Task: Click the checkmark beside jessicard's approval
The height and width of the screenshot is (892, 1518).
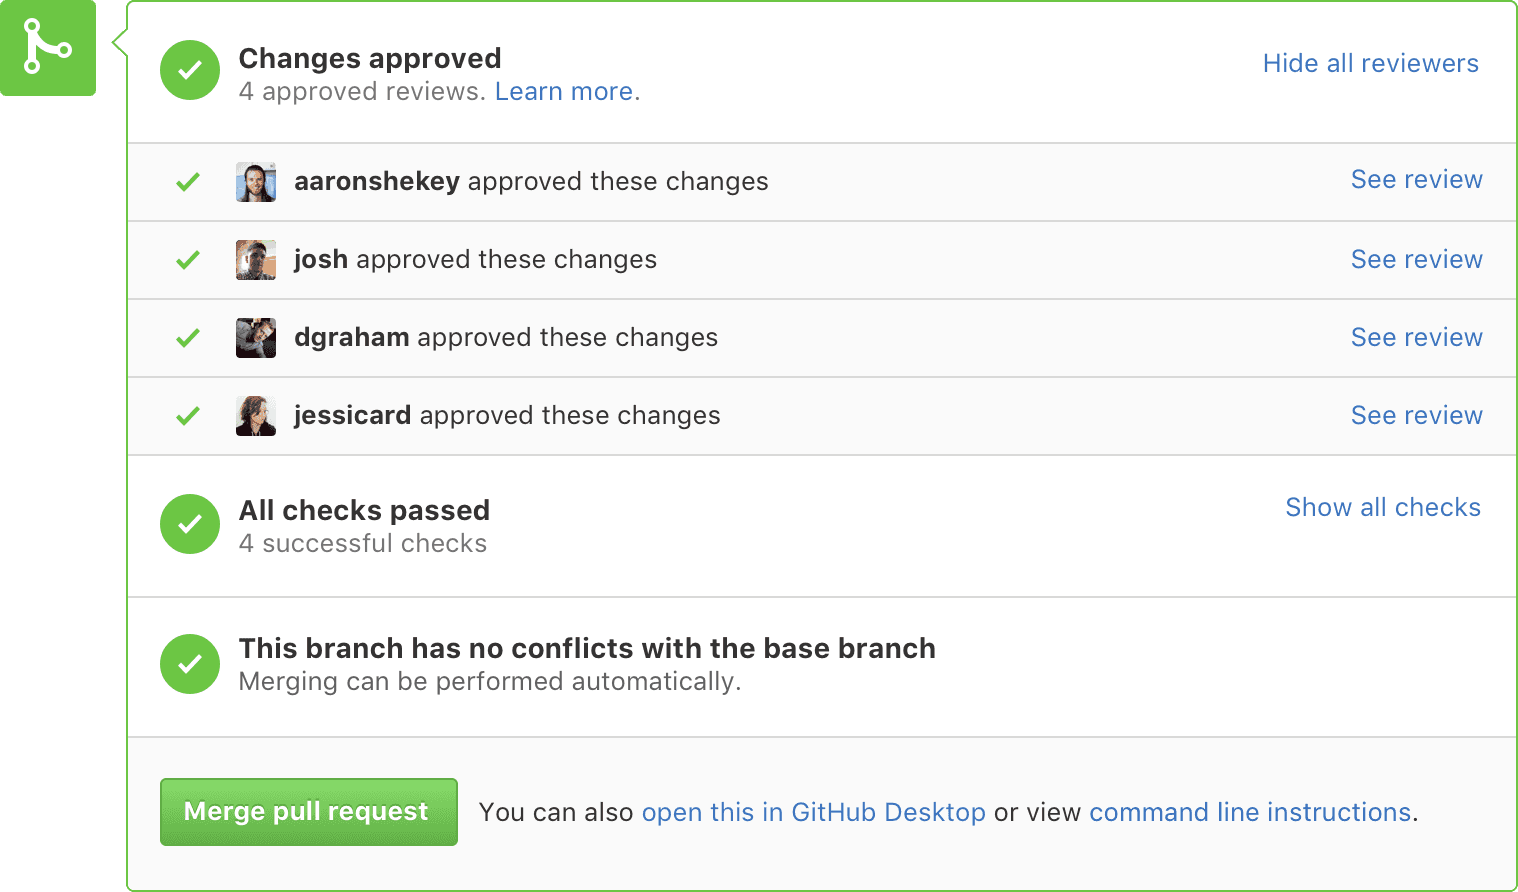Action: click(187, 416)
